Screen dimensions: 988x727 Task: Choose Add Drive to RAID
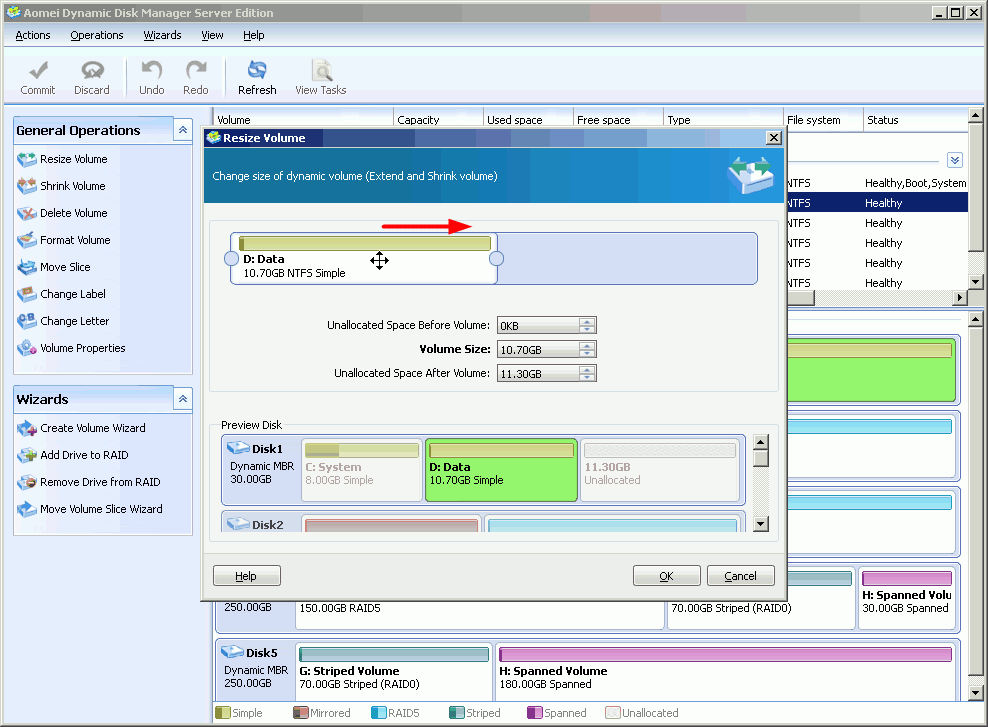point(84,455)
